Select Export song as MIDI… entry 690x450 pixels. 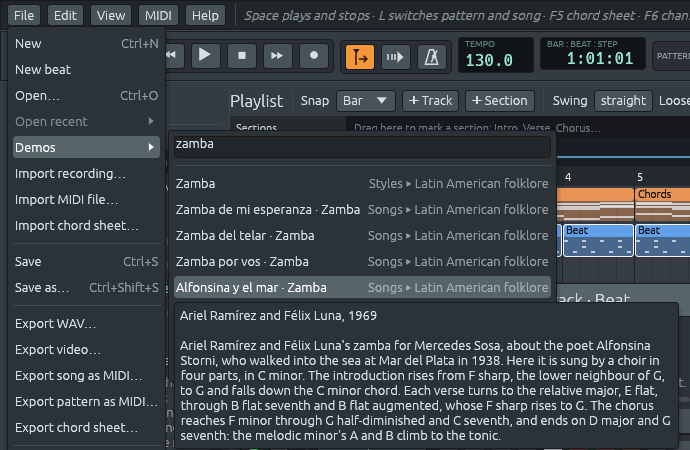tap(86, 375)
